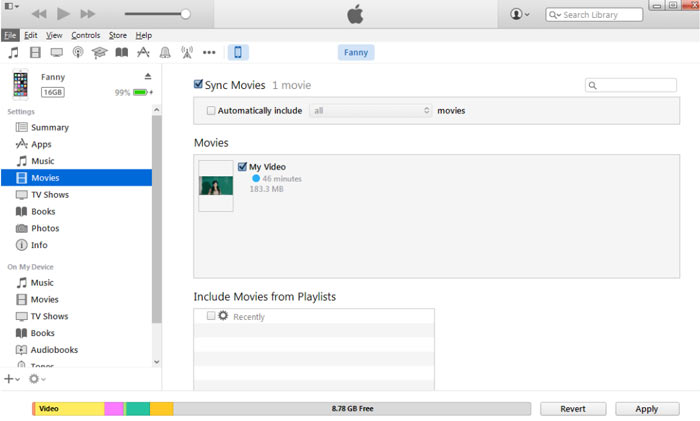This screenshot has height=421, width=700.
Task: Enable Automatically include movies checkbox
Action: click(211, 110)
